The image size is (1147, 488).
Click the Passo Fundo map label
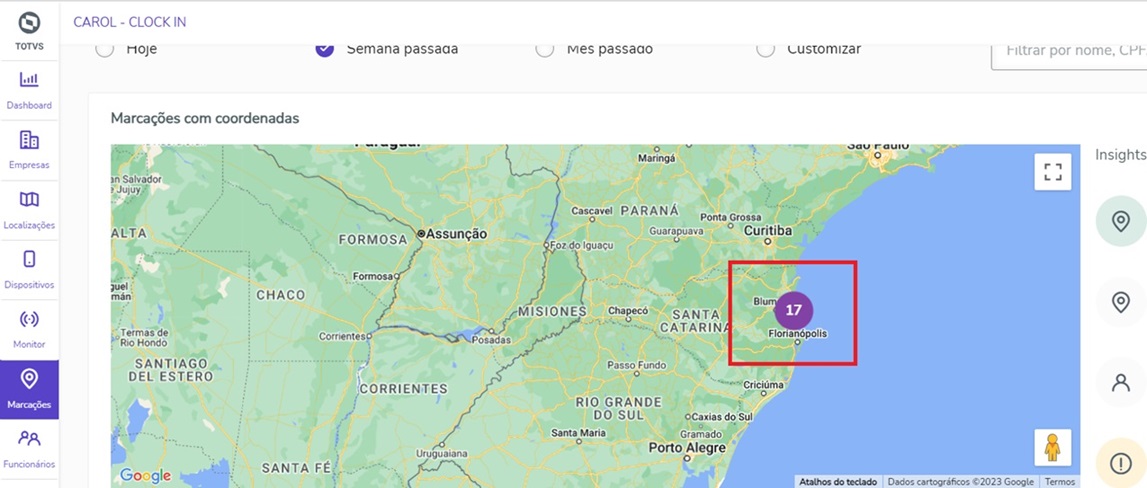(636, 364)
